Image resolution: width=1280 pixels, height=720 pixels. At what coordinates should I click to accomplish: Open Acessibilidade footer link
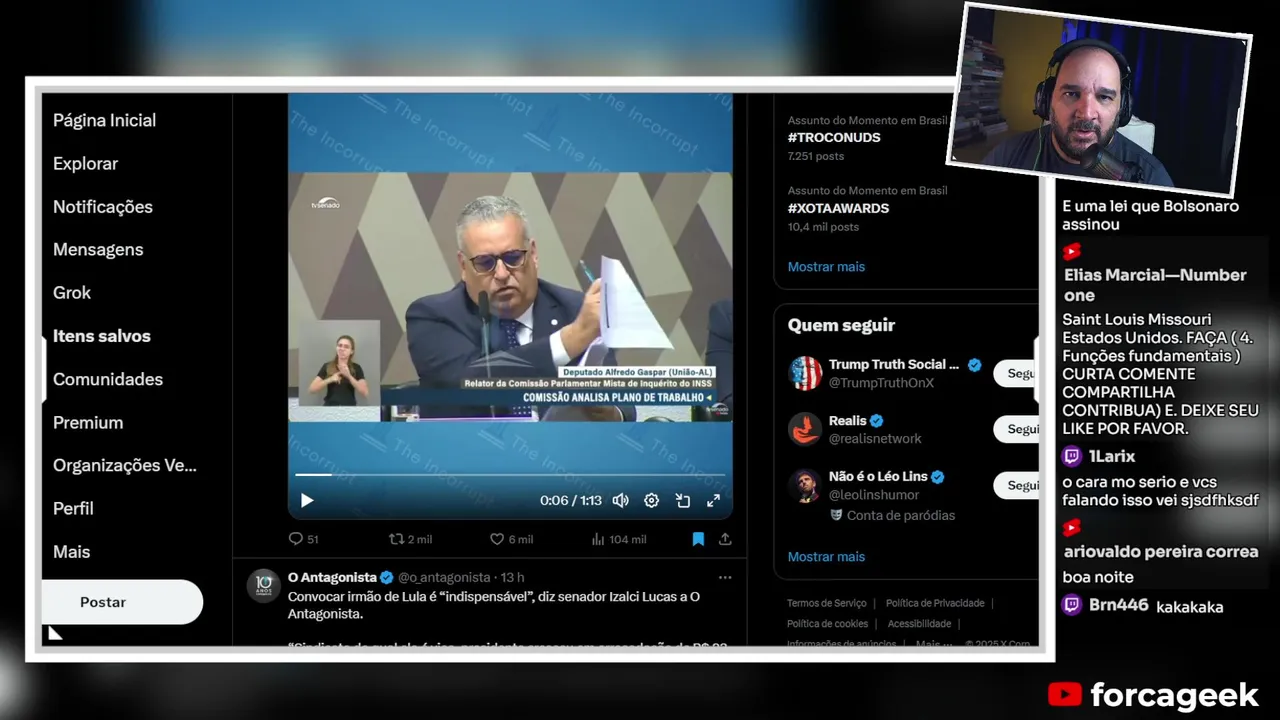tap(919, 624)
